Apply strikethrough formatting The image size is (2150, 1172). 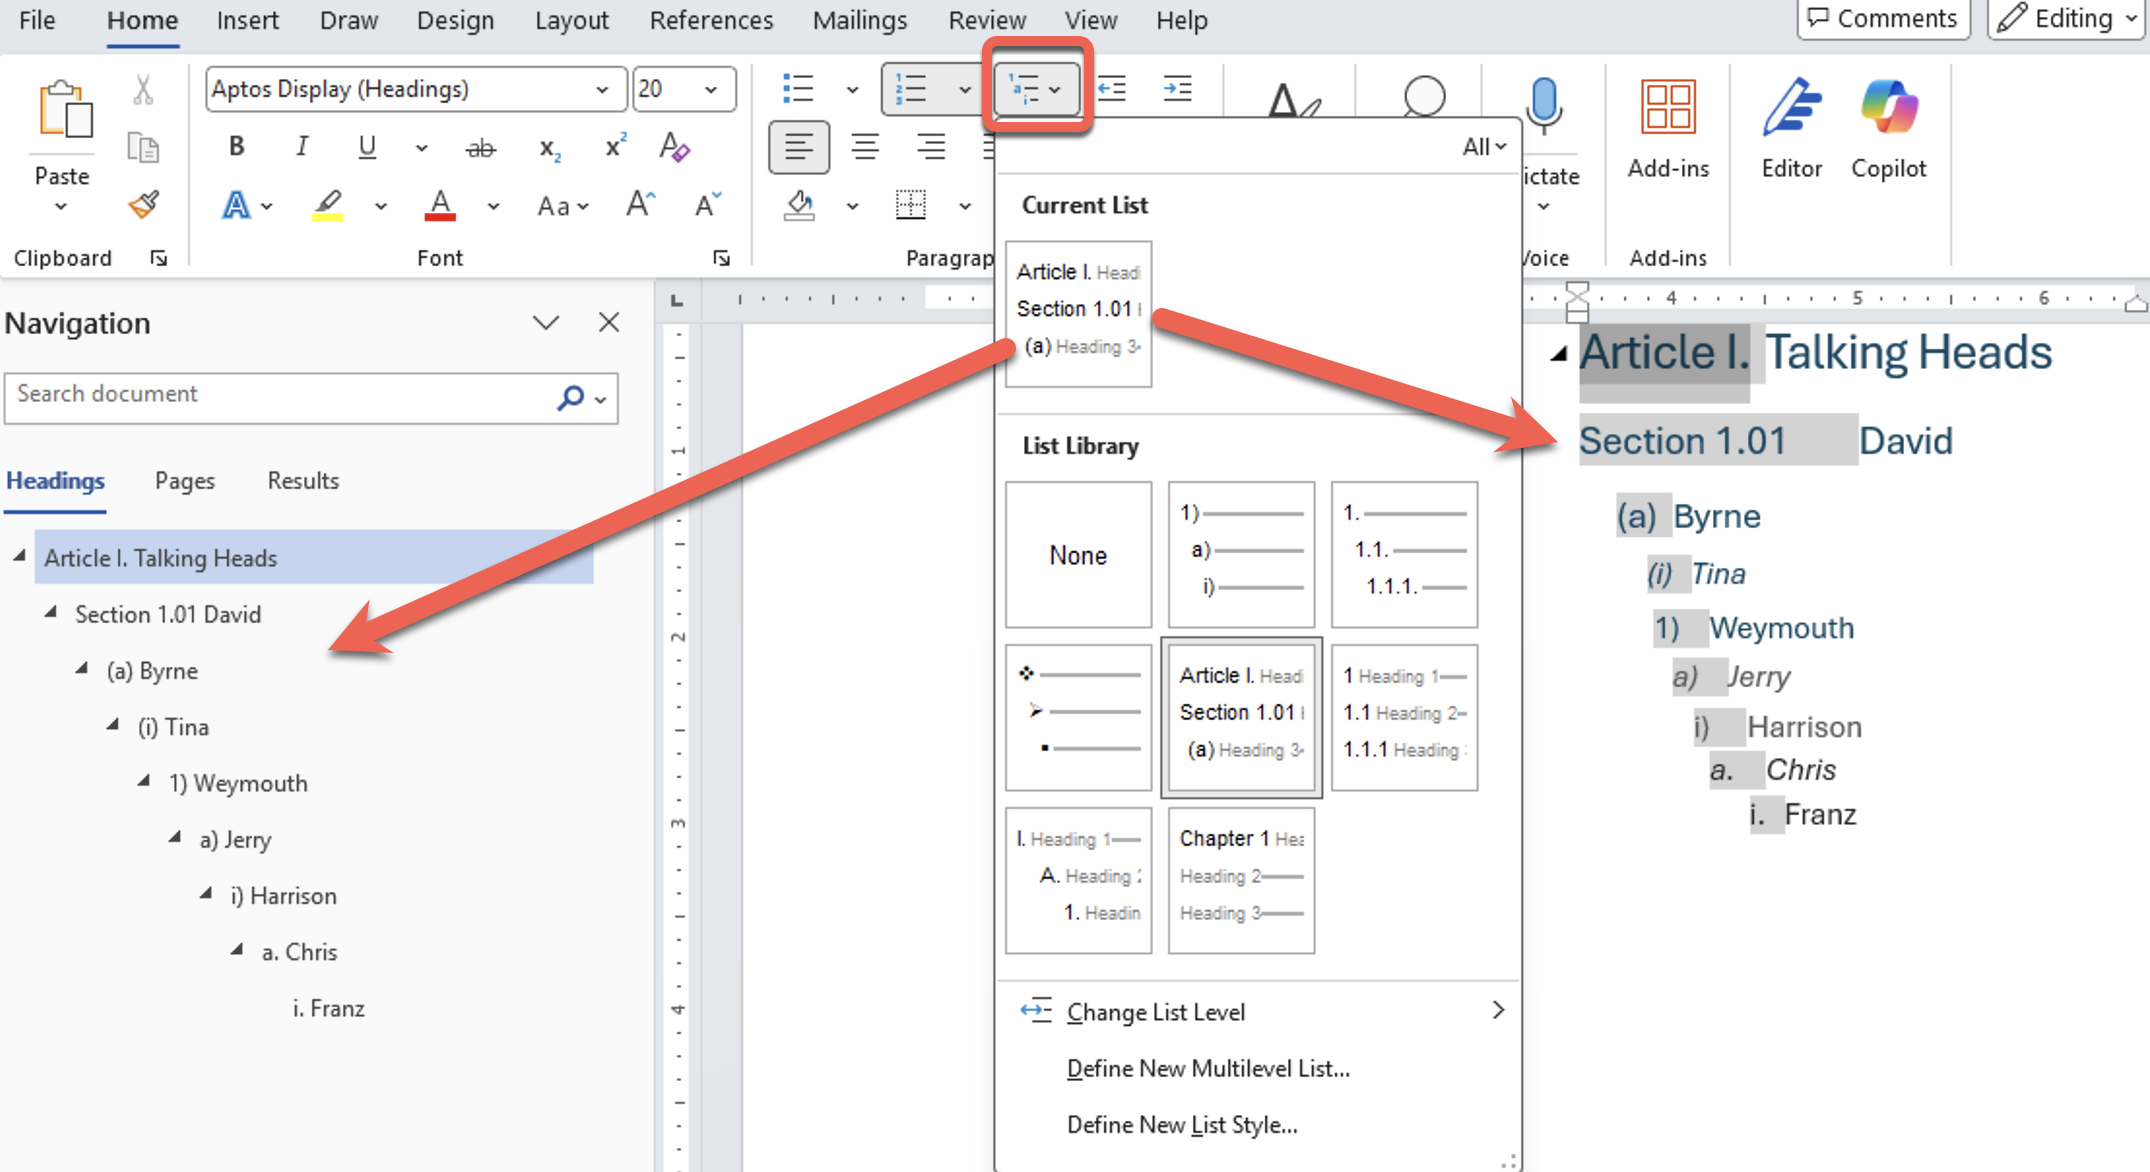click(x=480, y=148)
